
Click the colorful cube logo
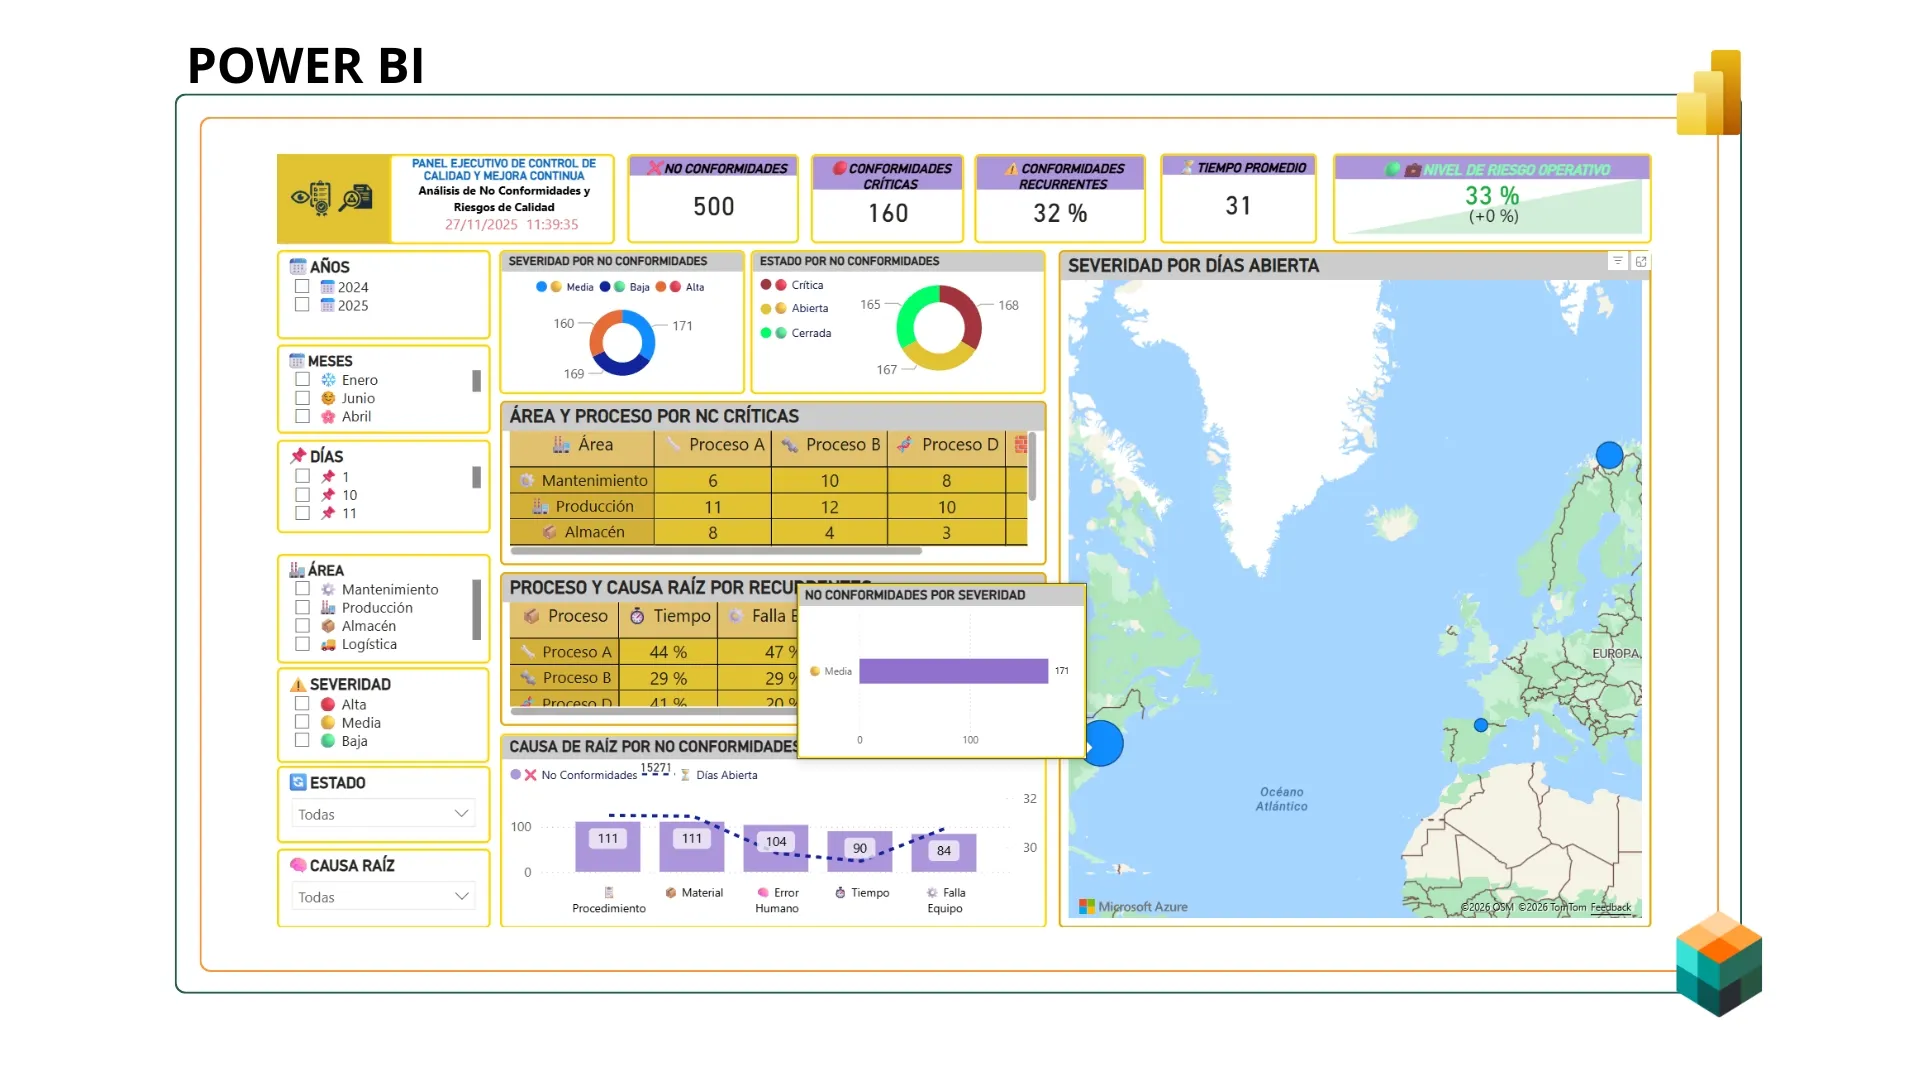[x=1719, y=964]
